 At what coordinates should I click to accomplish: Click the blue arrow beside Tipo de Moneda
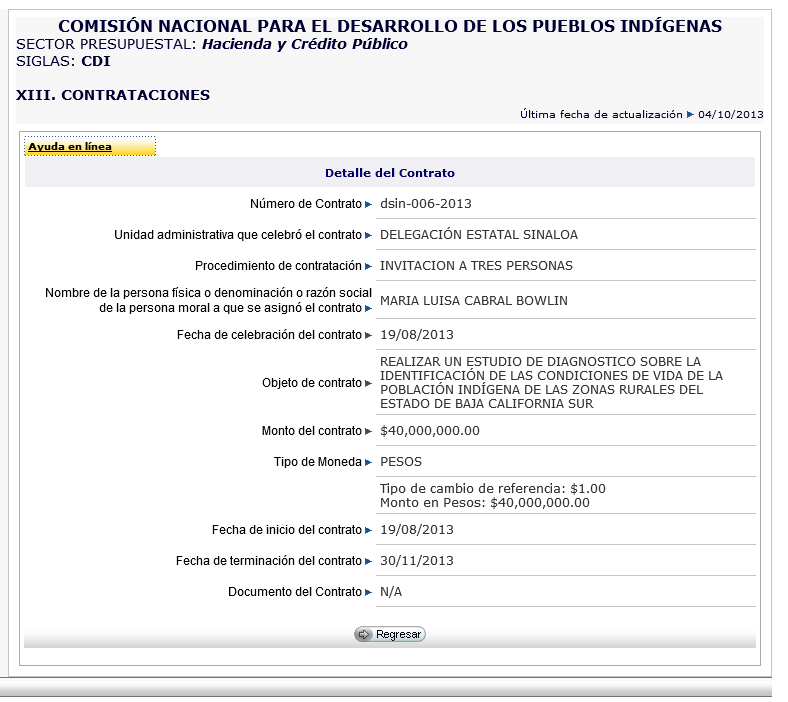(x=368, y=463)
